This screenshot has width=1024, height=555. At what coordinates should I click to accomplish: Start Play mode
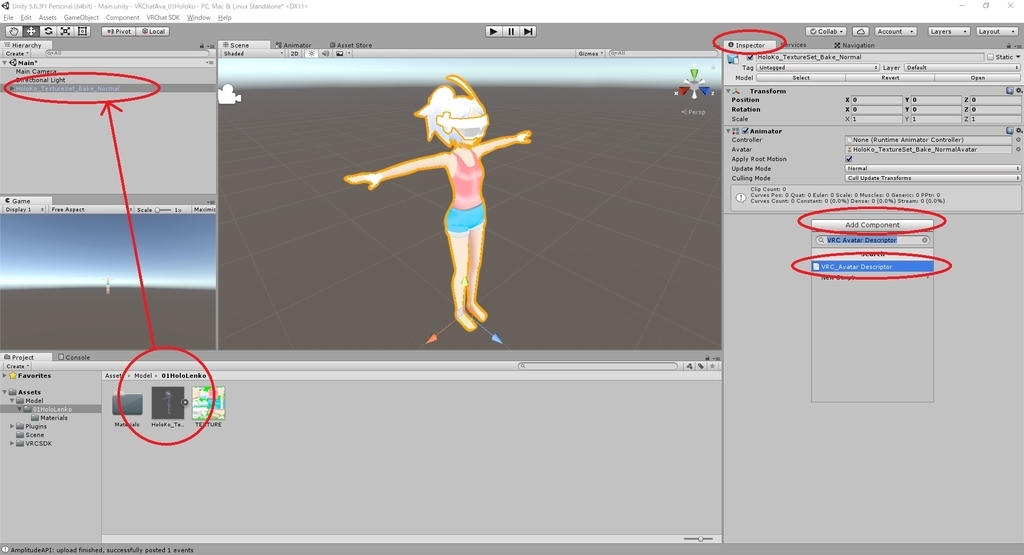pos(494,31)
